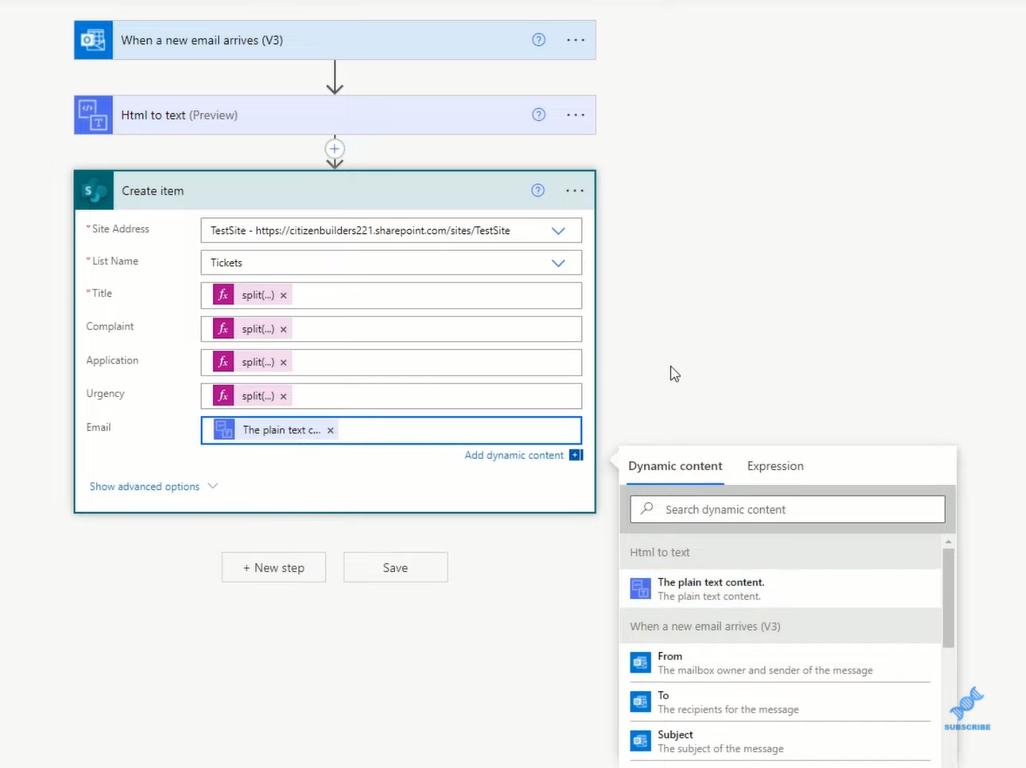Click the blue Add dynamic content plus icon
The height and width of the screenshot is (768, 1026).
pos(576,455)
